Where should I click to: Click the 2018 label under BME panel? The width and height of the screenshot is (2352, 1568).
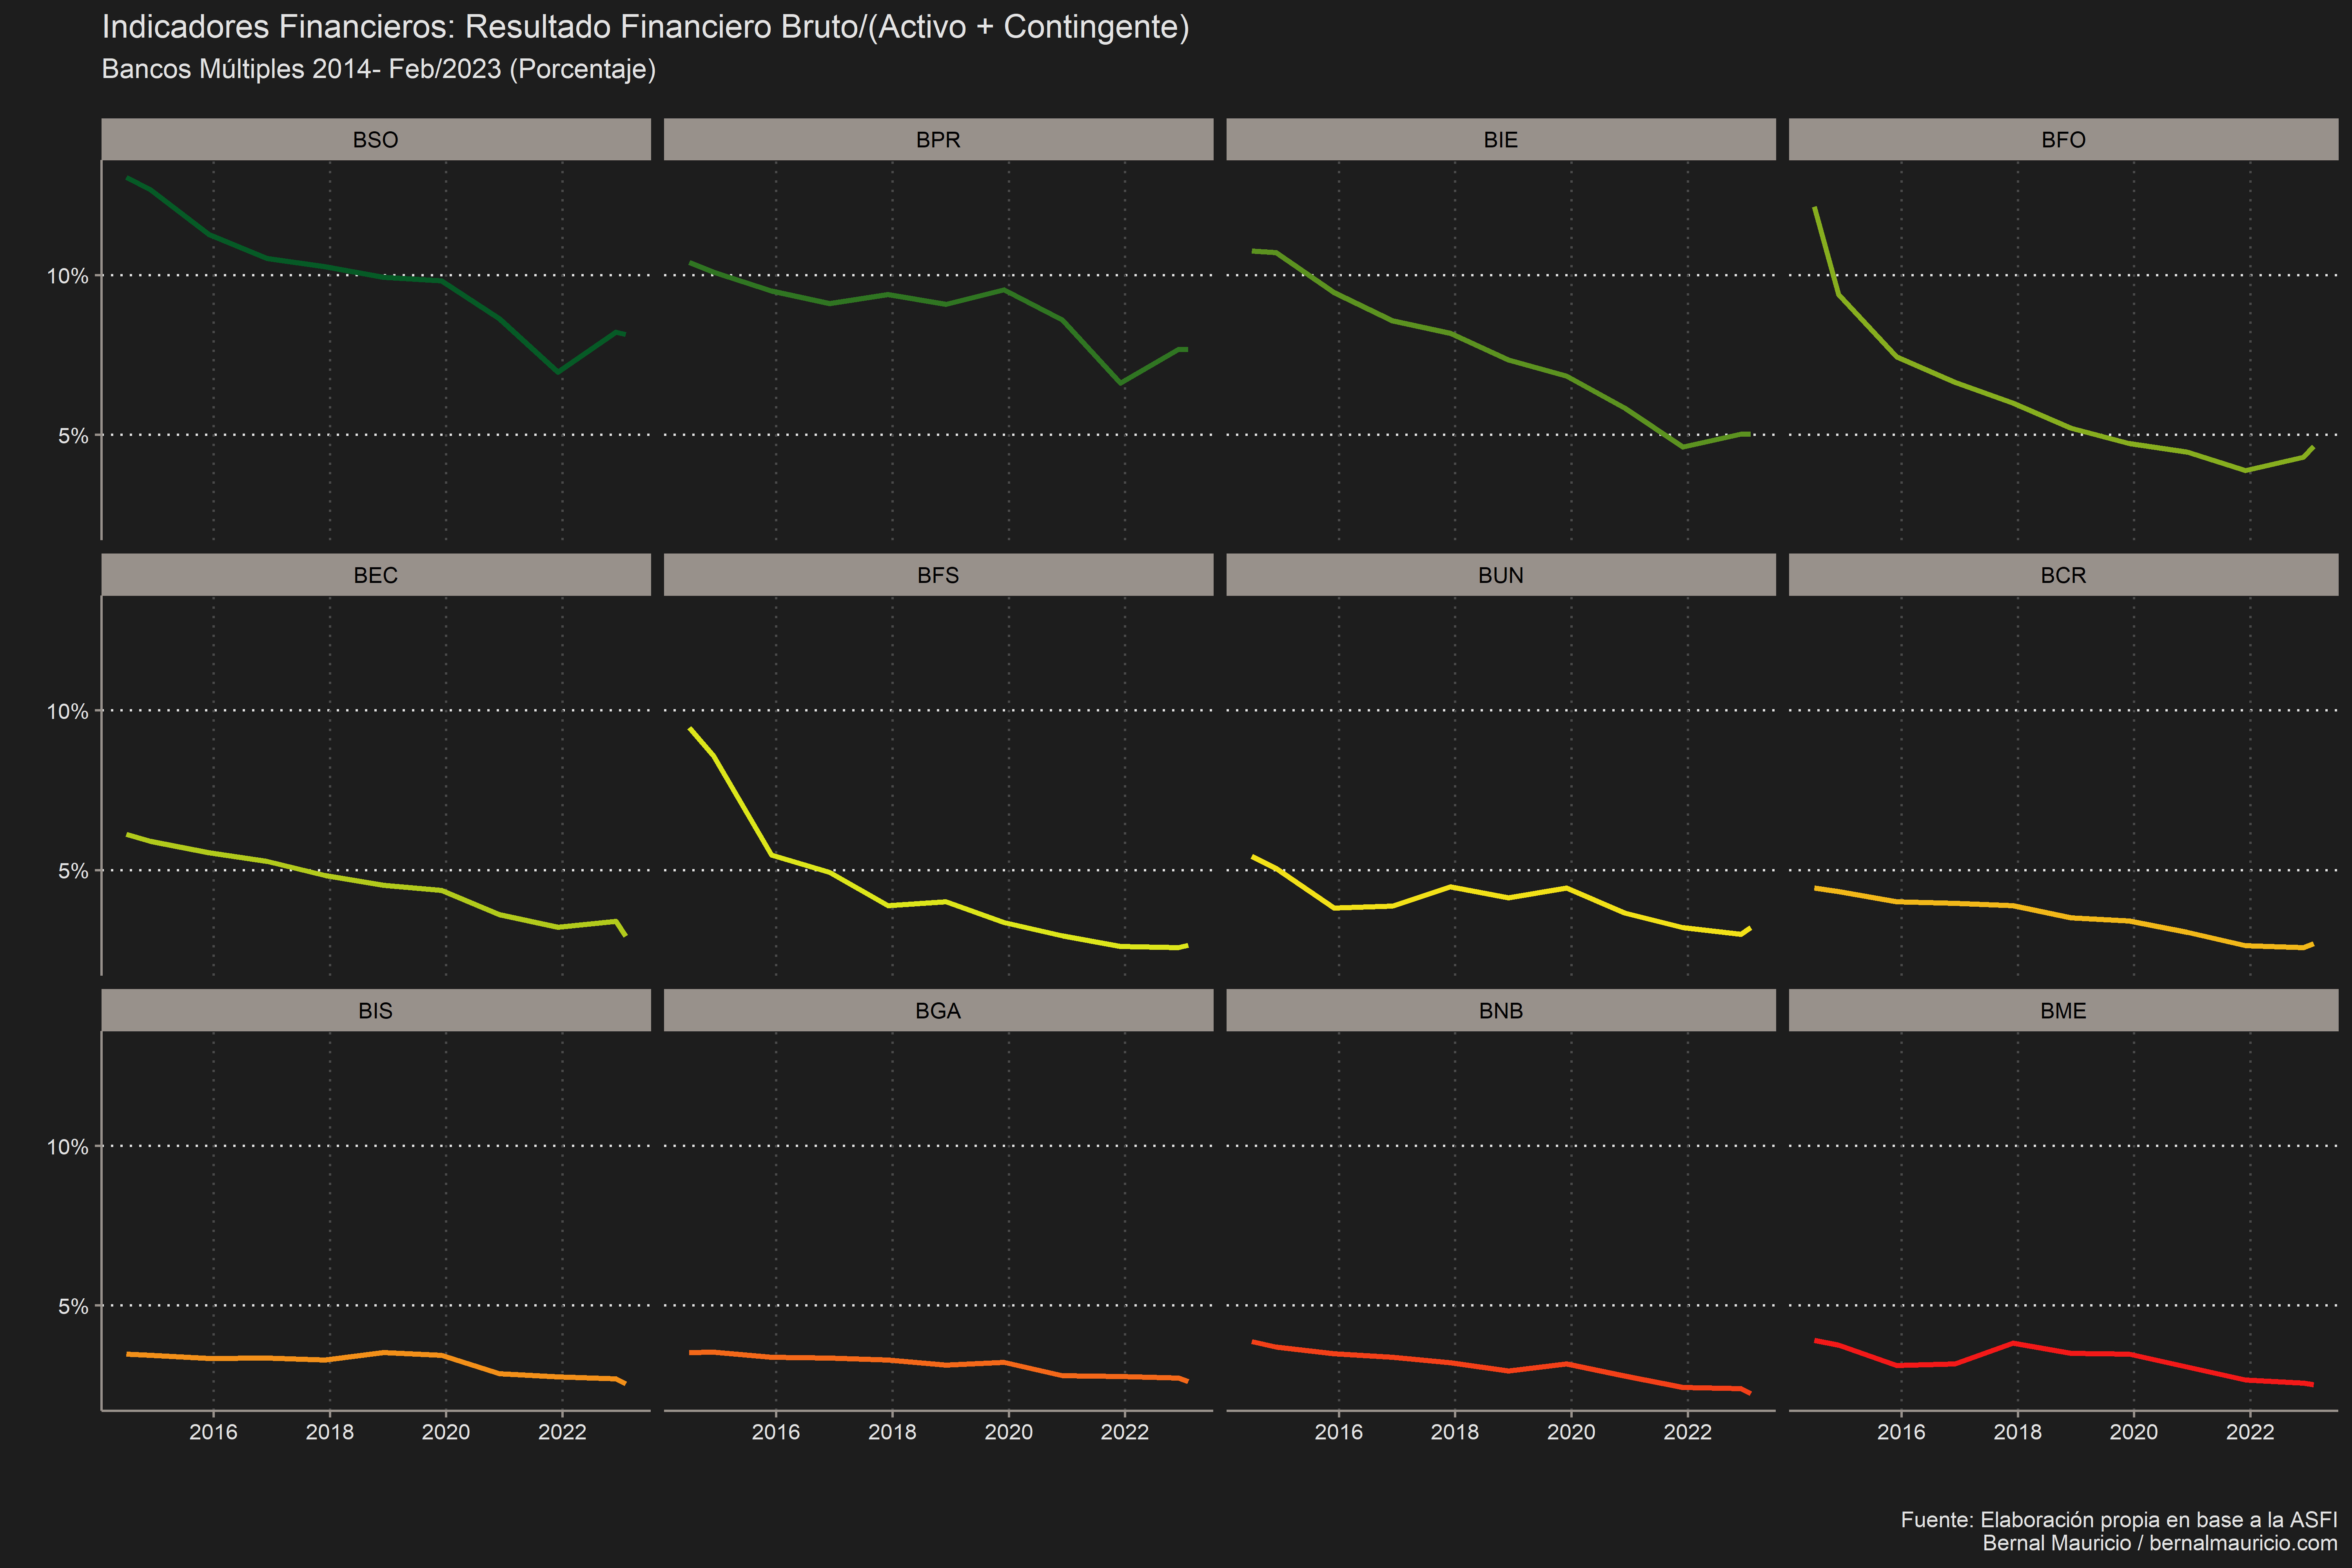2018,1432
